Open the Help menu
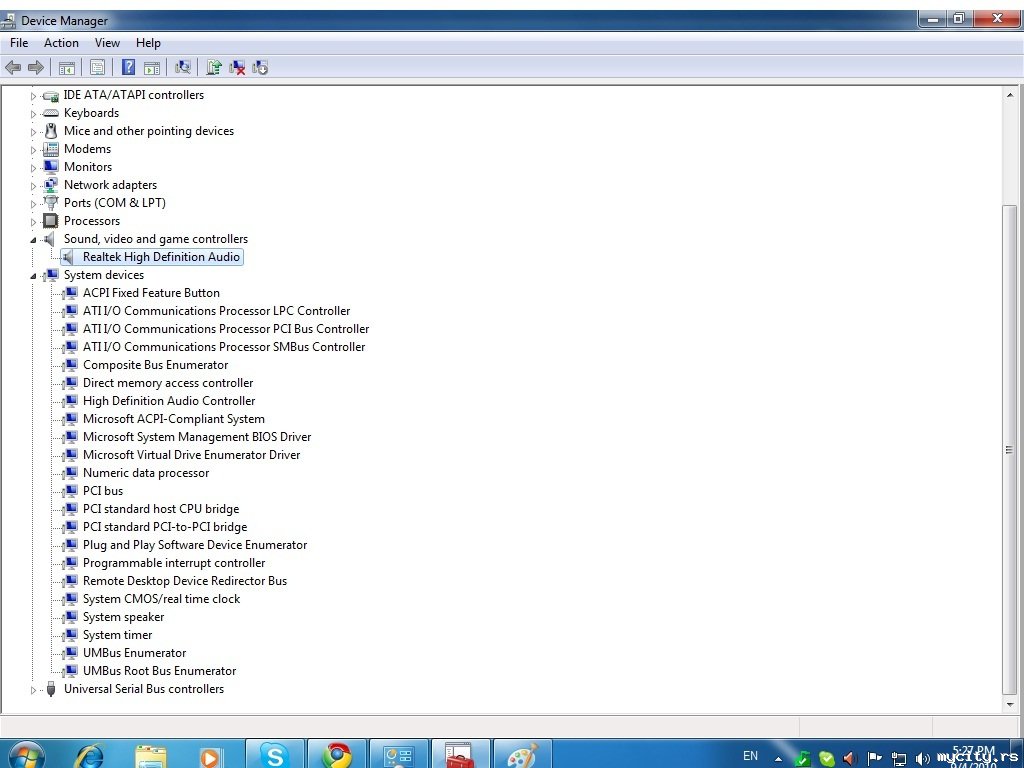Viewport: 1024px width, 768px height. click(148, 42)
